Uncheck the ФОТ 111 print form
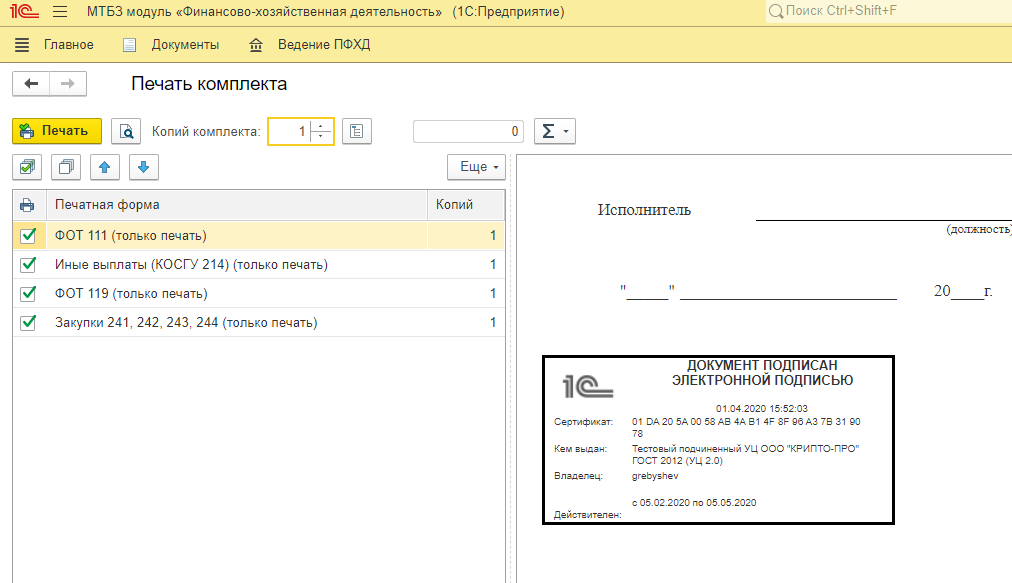The width and height of the screenshot is (1012, 583). tap(27, 236)
